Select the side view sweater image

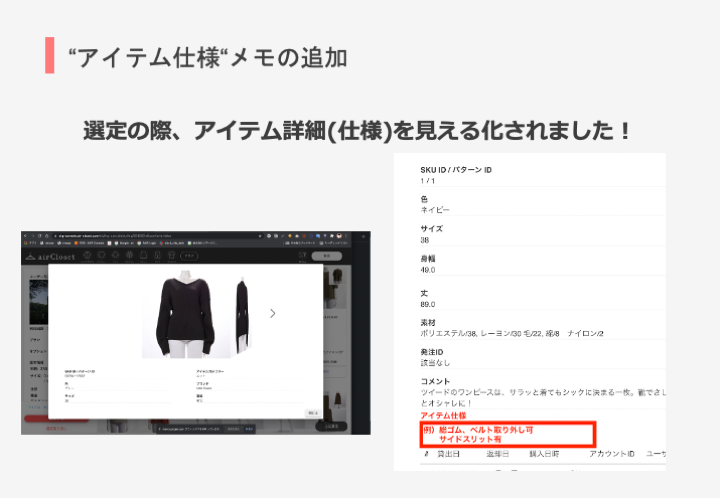[x=240, y=312]
